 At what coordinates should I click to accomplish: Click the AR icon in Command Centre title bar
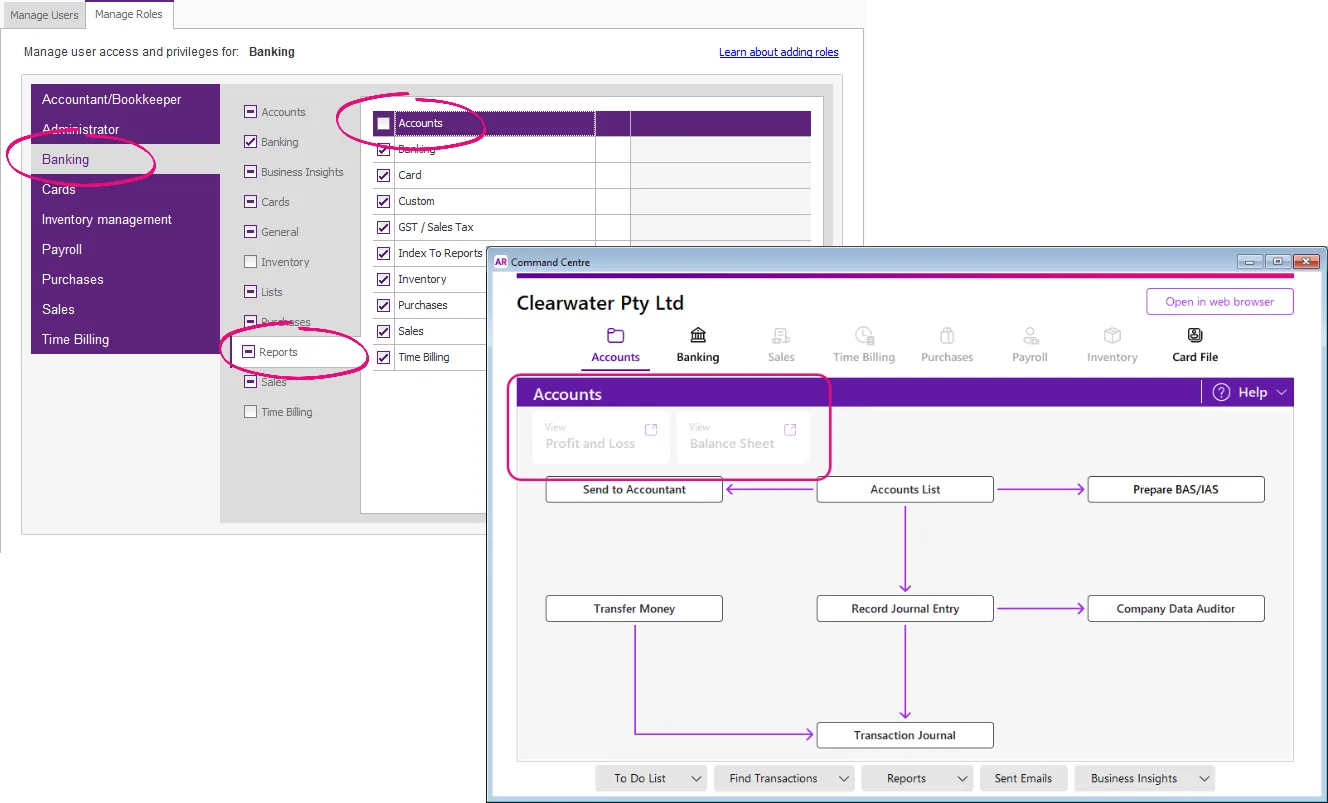point(501,262)
